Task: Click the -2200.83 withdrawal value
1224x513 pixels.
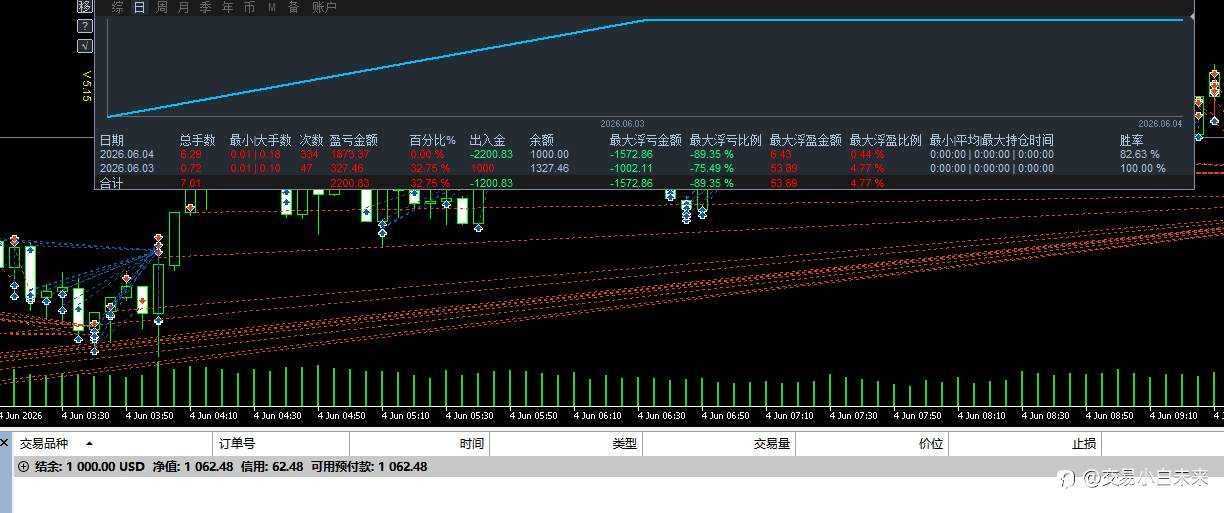Action: (x=491, y=155)
